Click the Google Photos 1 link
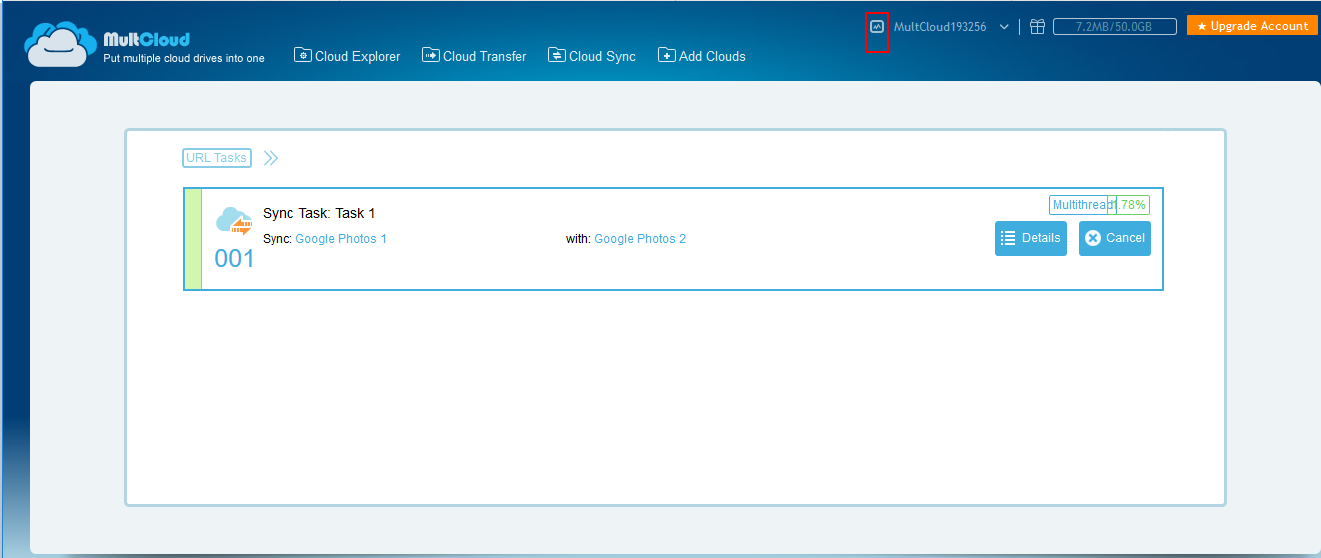This screenshot has height=558, width=1321. [341, 239]
